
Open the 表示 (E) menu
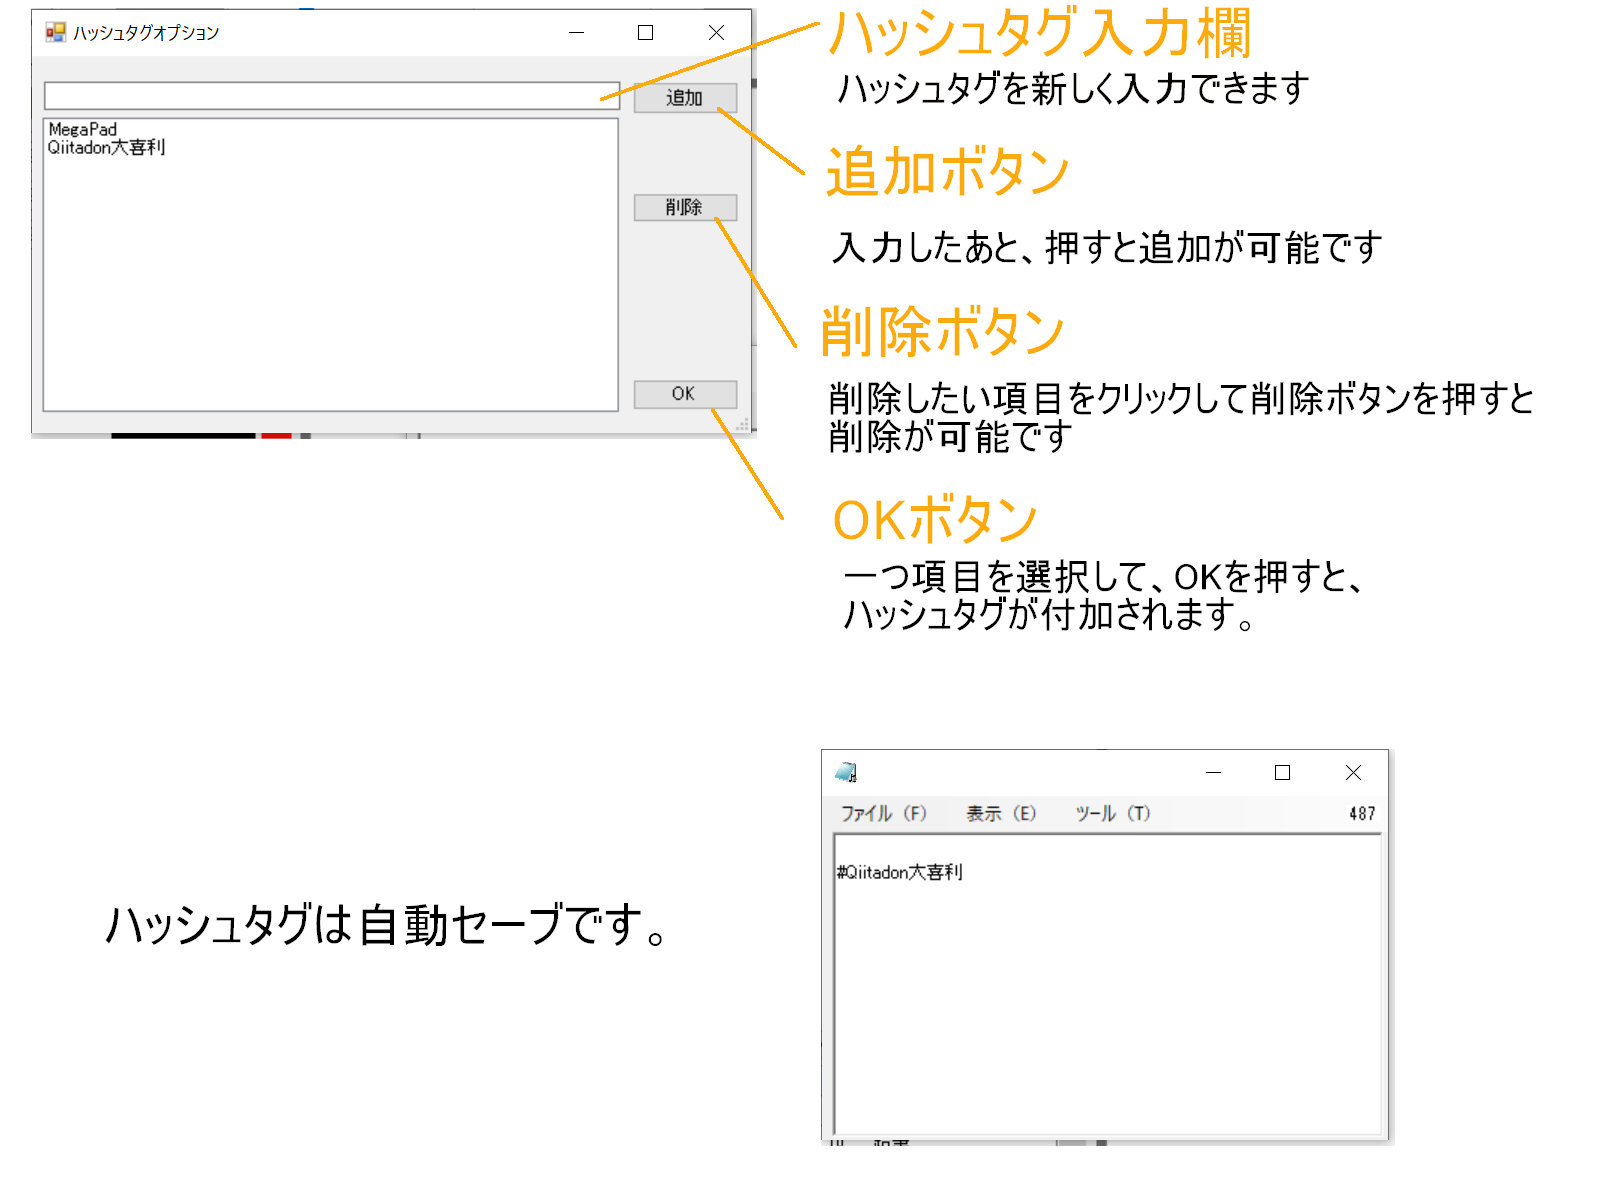click(1000, 813)
